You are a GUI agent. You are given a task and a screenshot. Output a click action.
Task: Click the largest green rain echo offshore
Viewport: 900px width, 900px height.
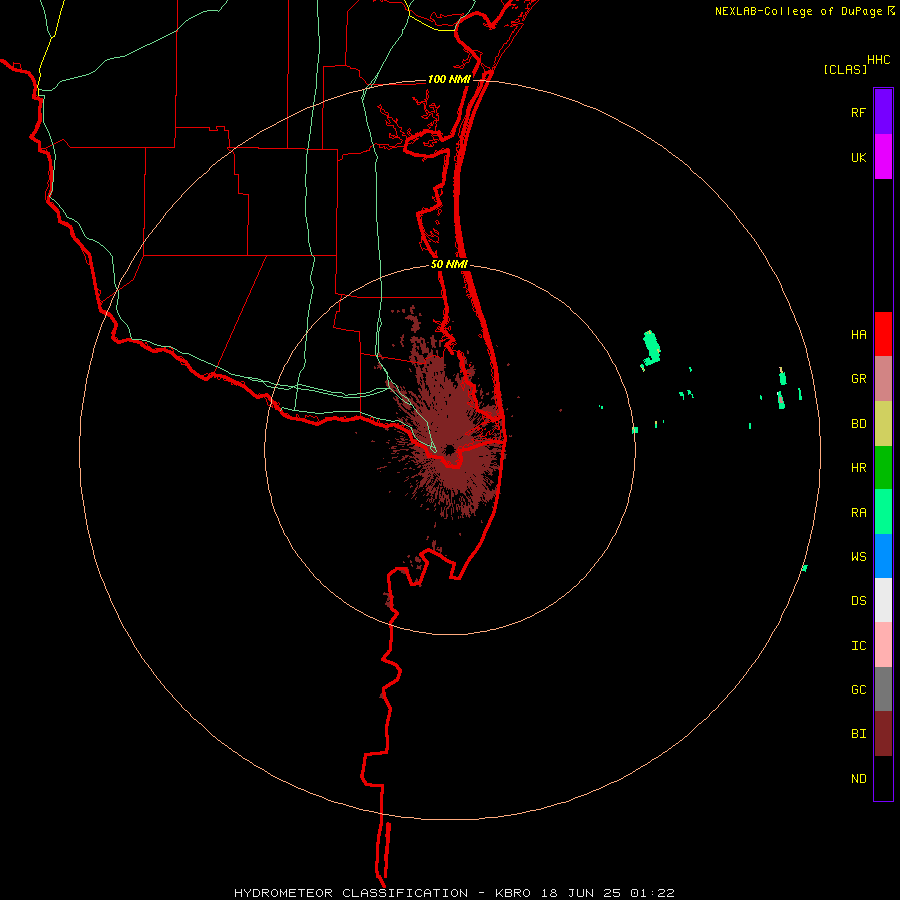click(651, 349)
